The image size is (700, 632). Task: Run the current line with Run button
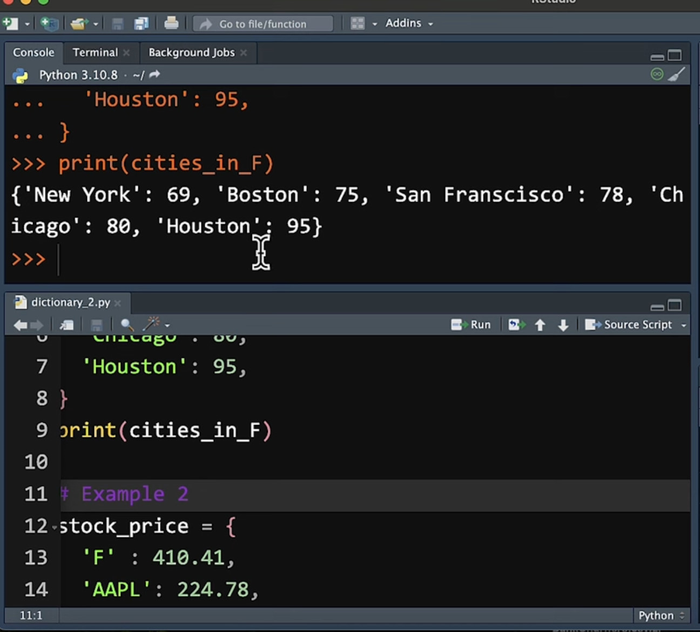pos(471,325)
